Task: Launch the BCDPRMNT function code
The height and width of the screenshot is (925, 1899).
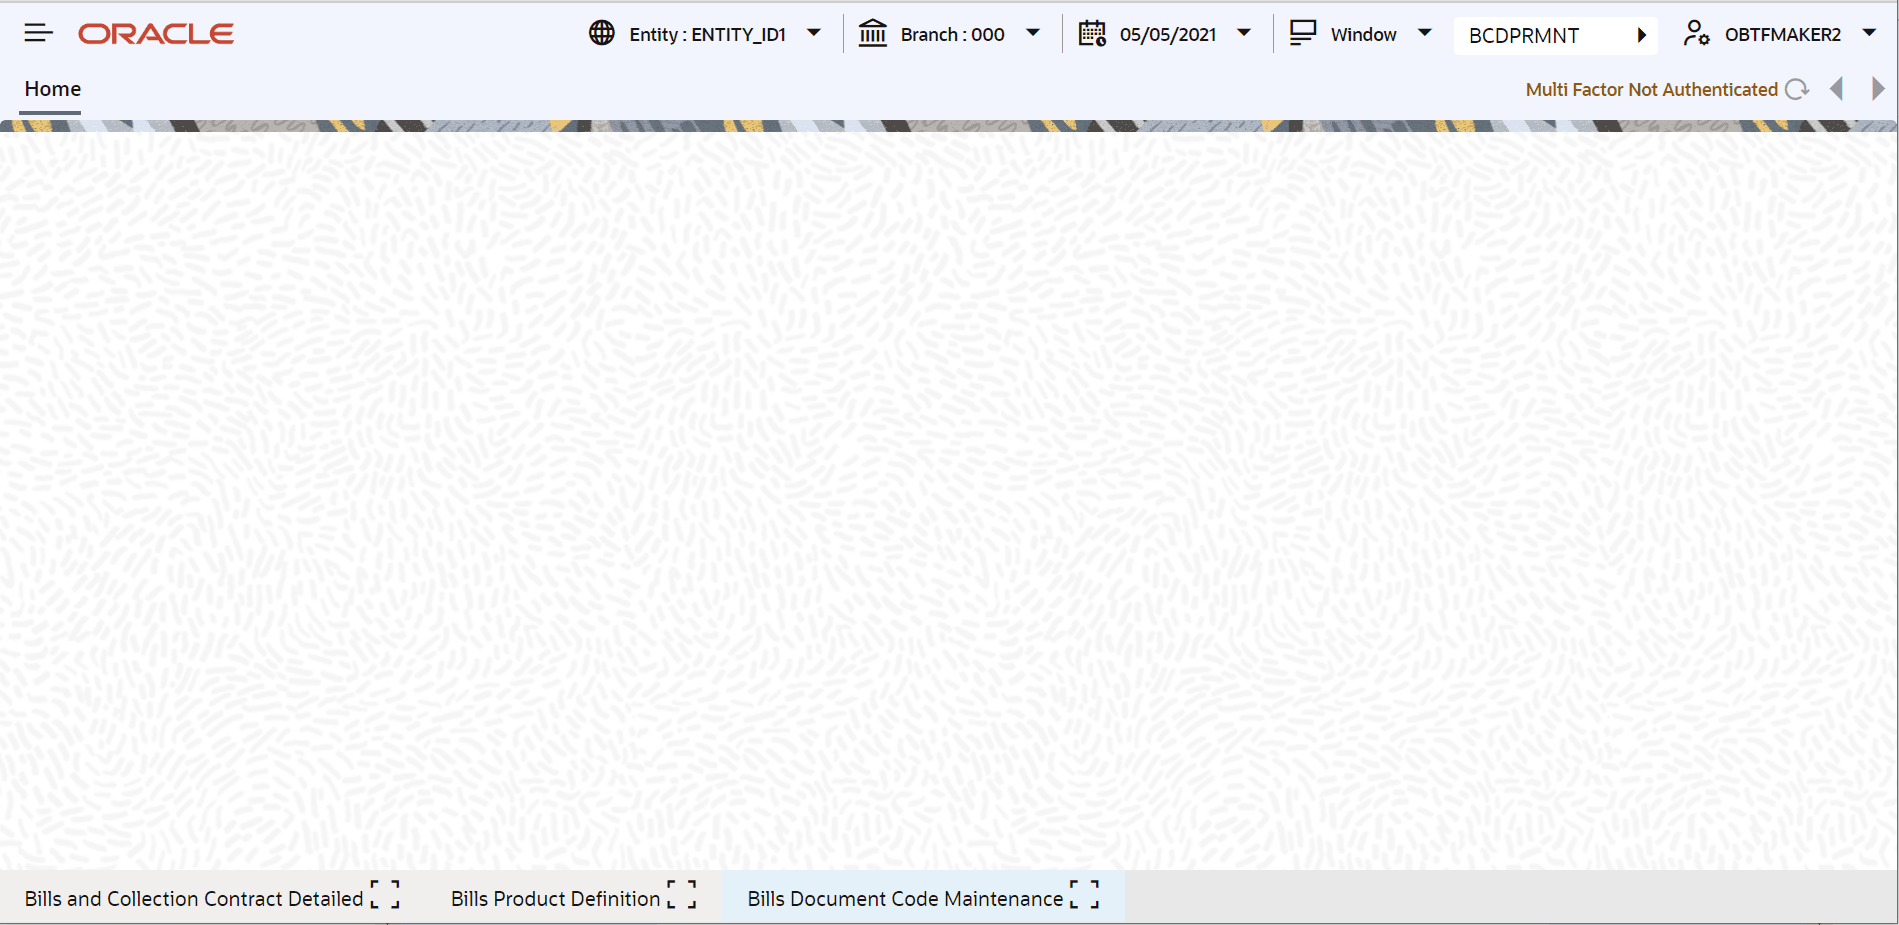Action: point(1643,35)
